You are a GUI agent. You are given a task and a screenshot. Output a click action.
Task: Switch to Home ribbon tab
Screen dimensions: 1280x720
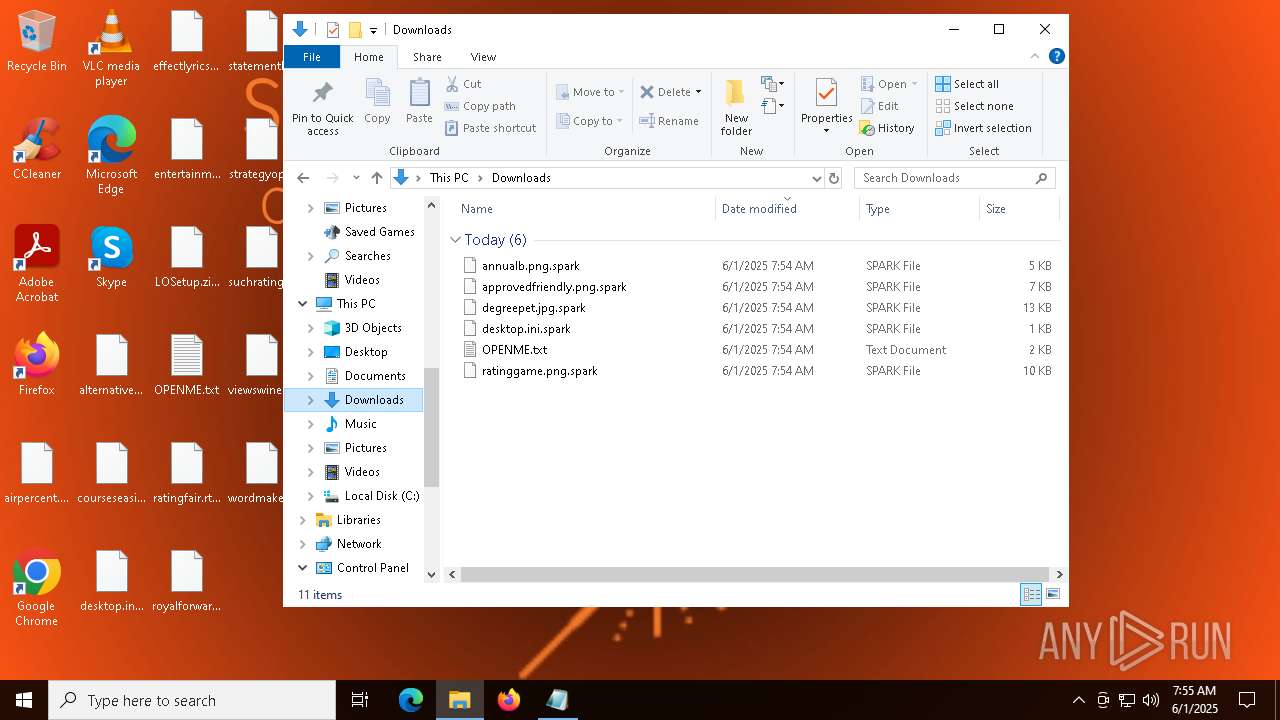[x=368, y=57]
